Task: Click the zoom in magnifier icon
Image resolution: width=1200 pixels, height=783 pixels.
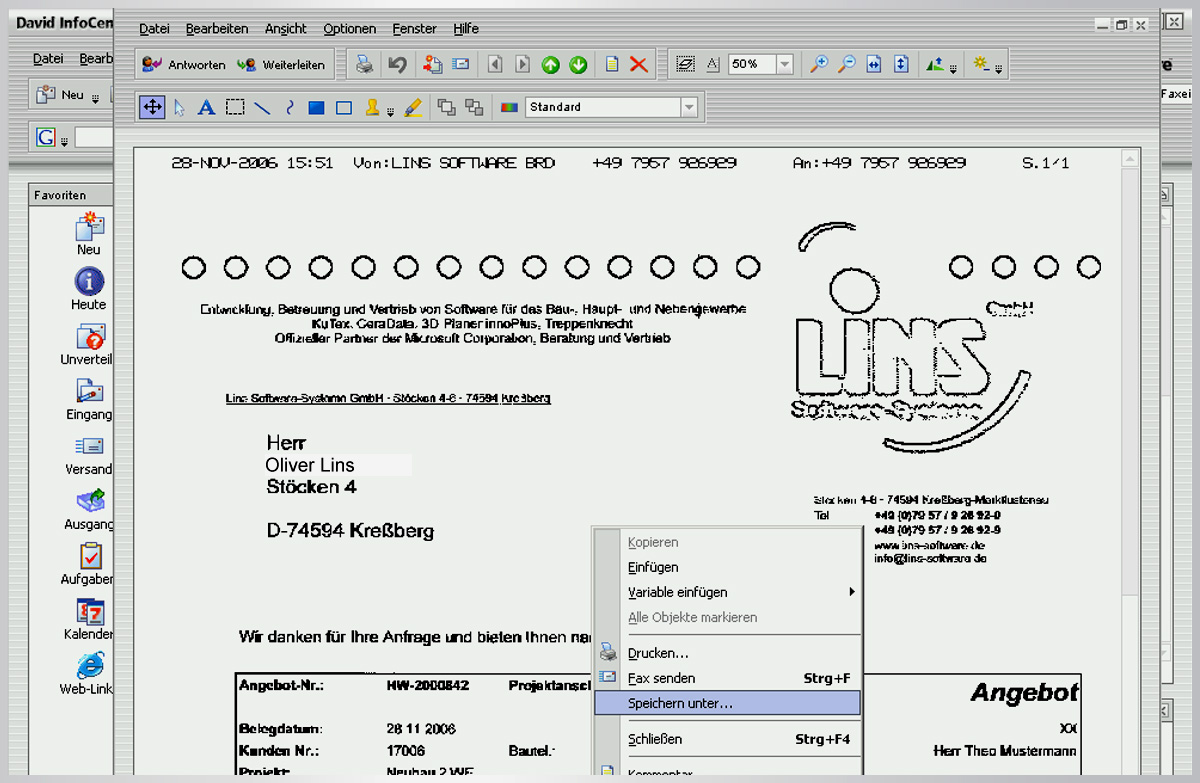Action: pos(819,65)
